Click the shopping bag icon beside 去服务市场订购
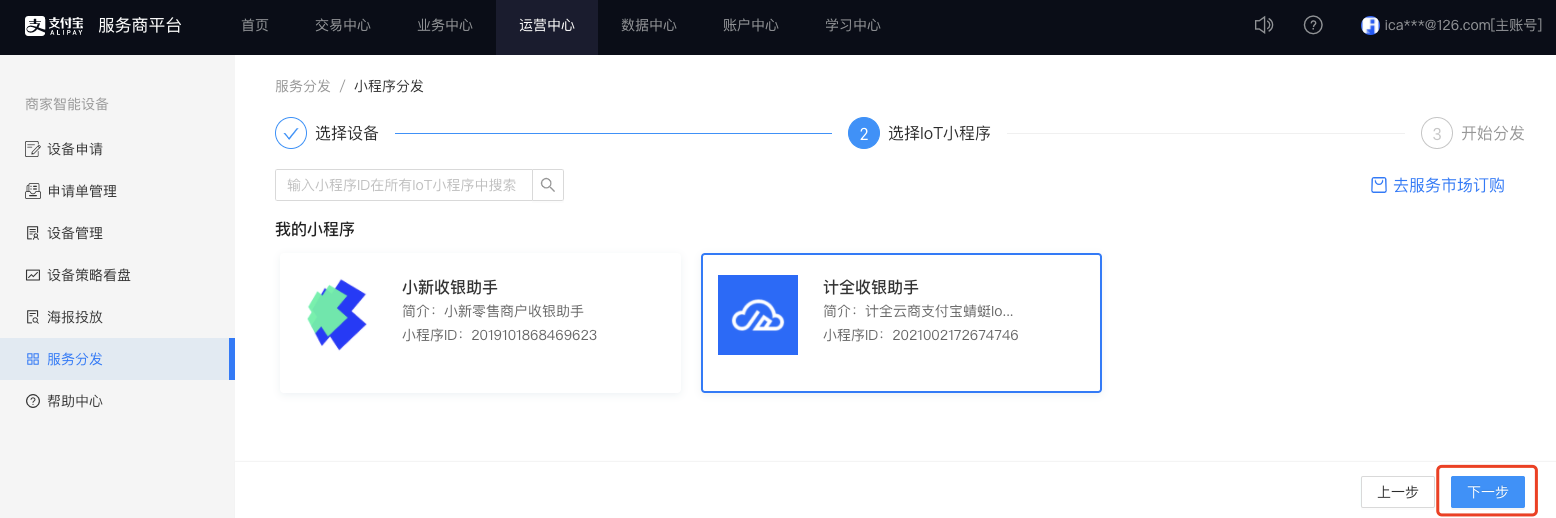The image size is (1556, 518). [x=1379, y=185]
